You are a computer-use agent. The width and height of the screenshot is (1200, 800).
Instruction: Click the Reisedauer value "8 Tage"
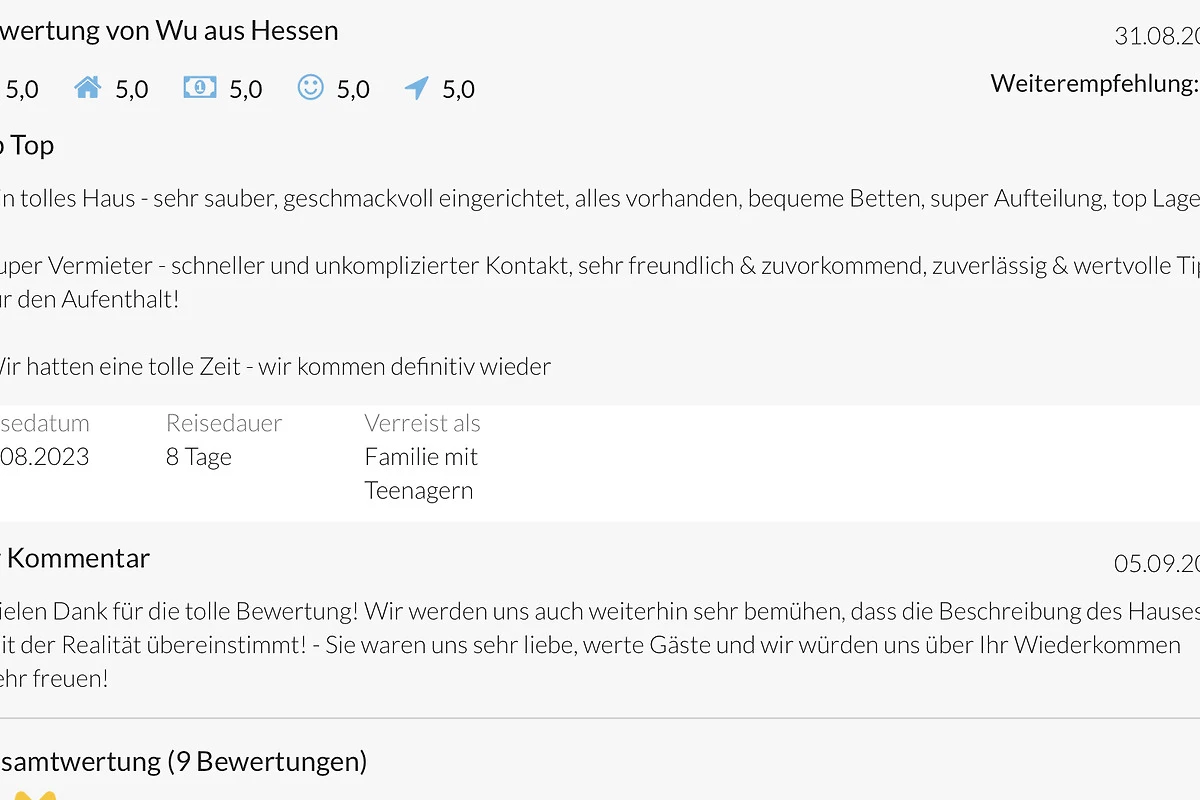click(199, 458)
